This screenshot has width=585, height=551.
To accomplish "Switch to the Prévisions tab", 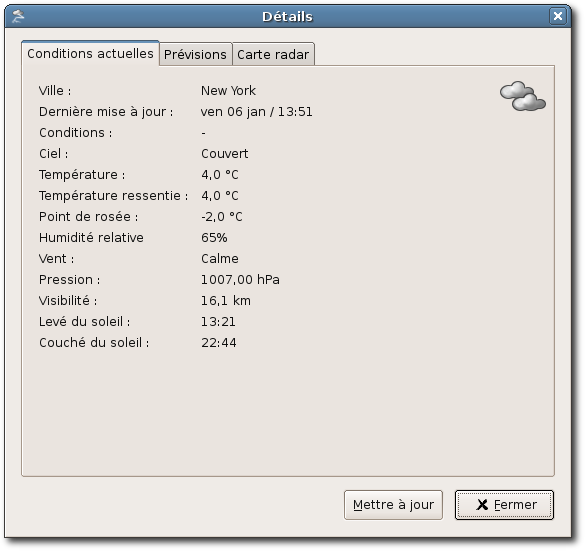I will (195, 54).
